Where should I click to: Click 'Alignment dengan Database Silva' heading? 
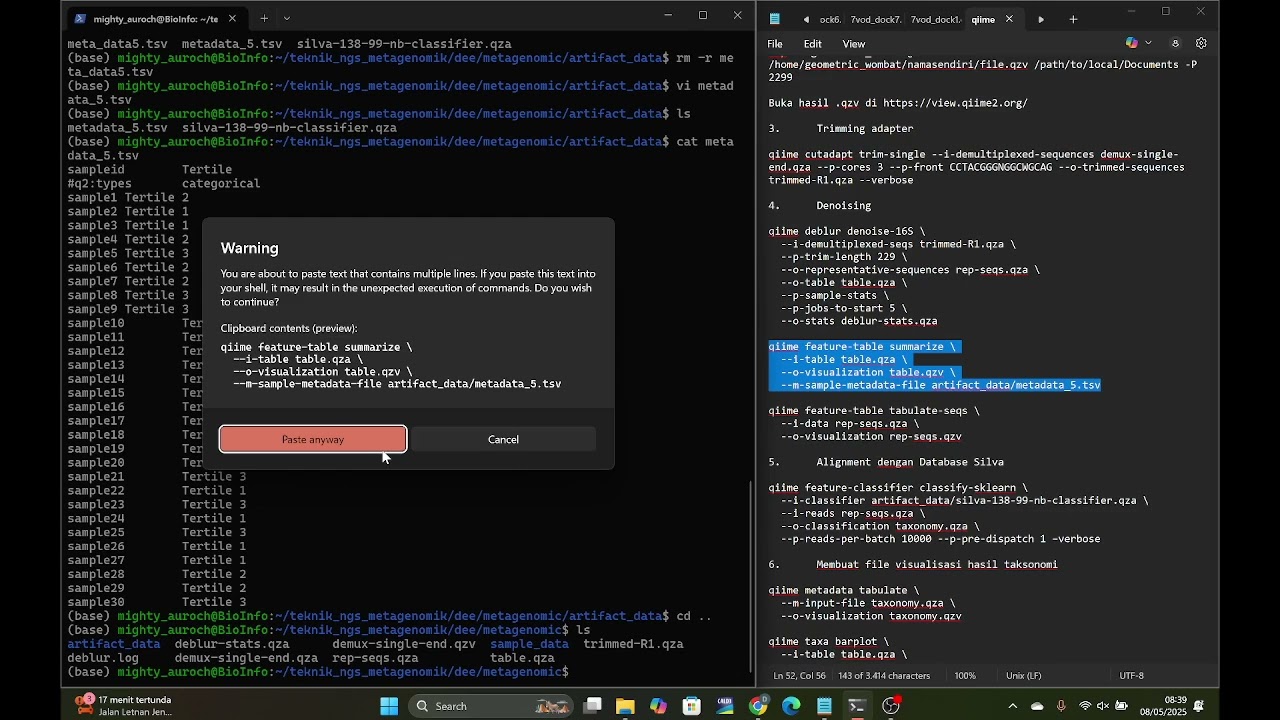pos(910,462)
